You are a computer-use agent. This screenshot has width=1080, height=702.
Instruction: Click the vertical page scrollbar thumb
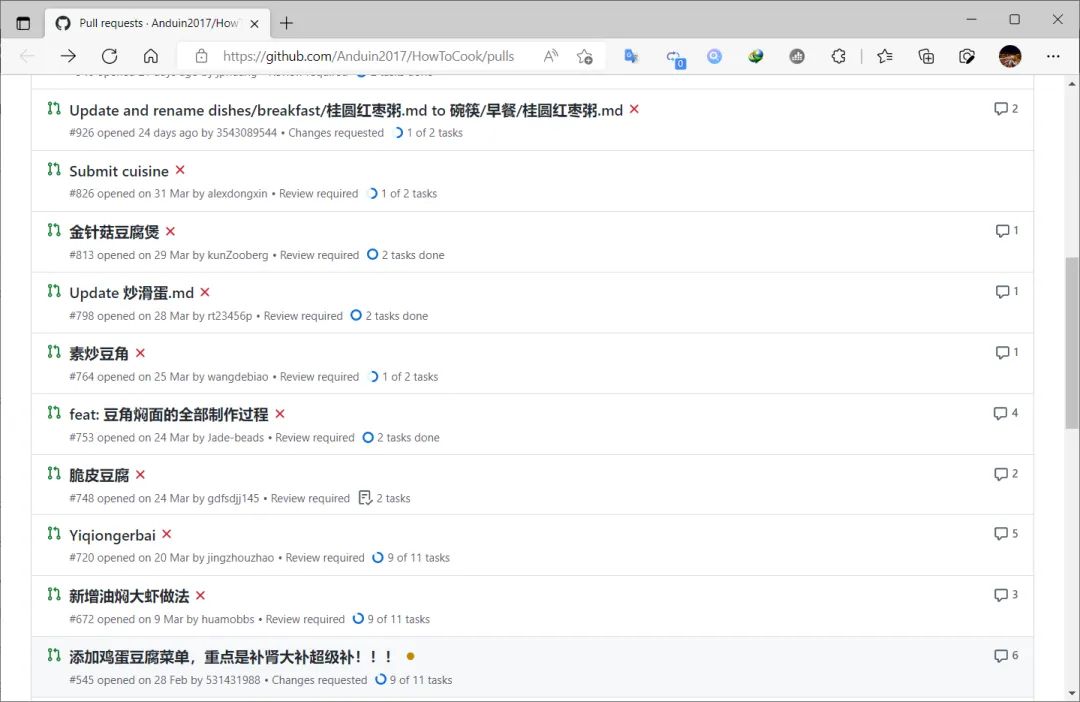coord(1072,343)
